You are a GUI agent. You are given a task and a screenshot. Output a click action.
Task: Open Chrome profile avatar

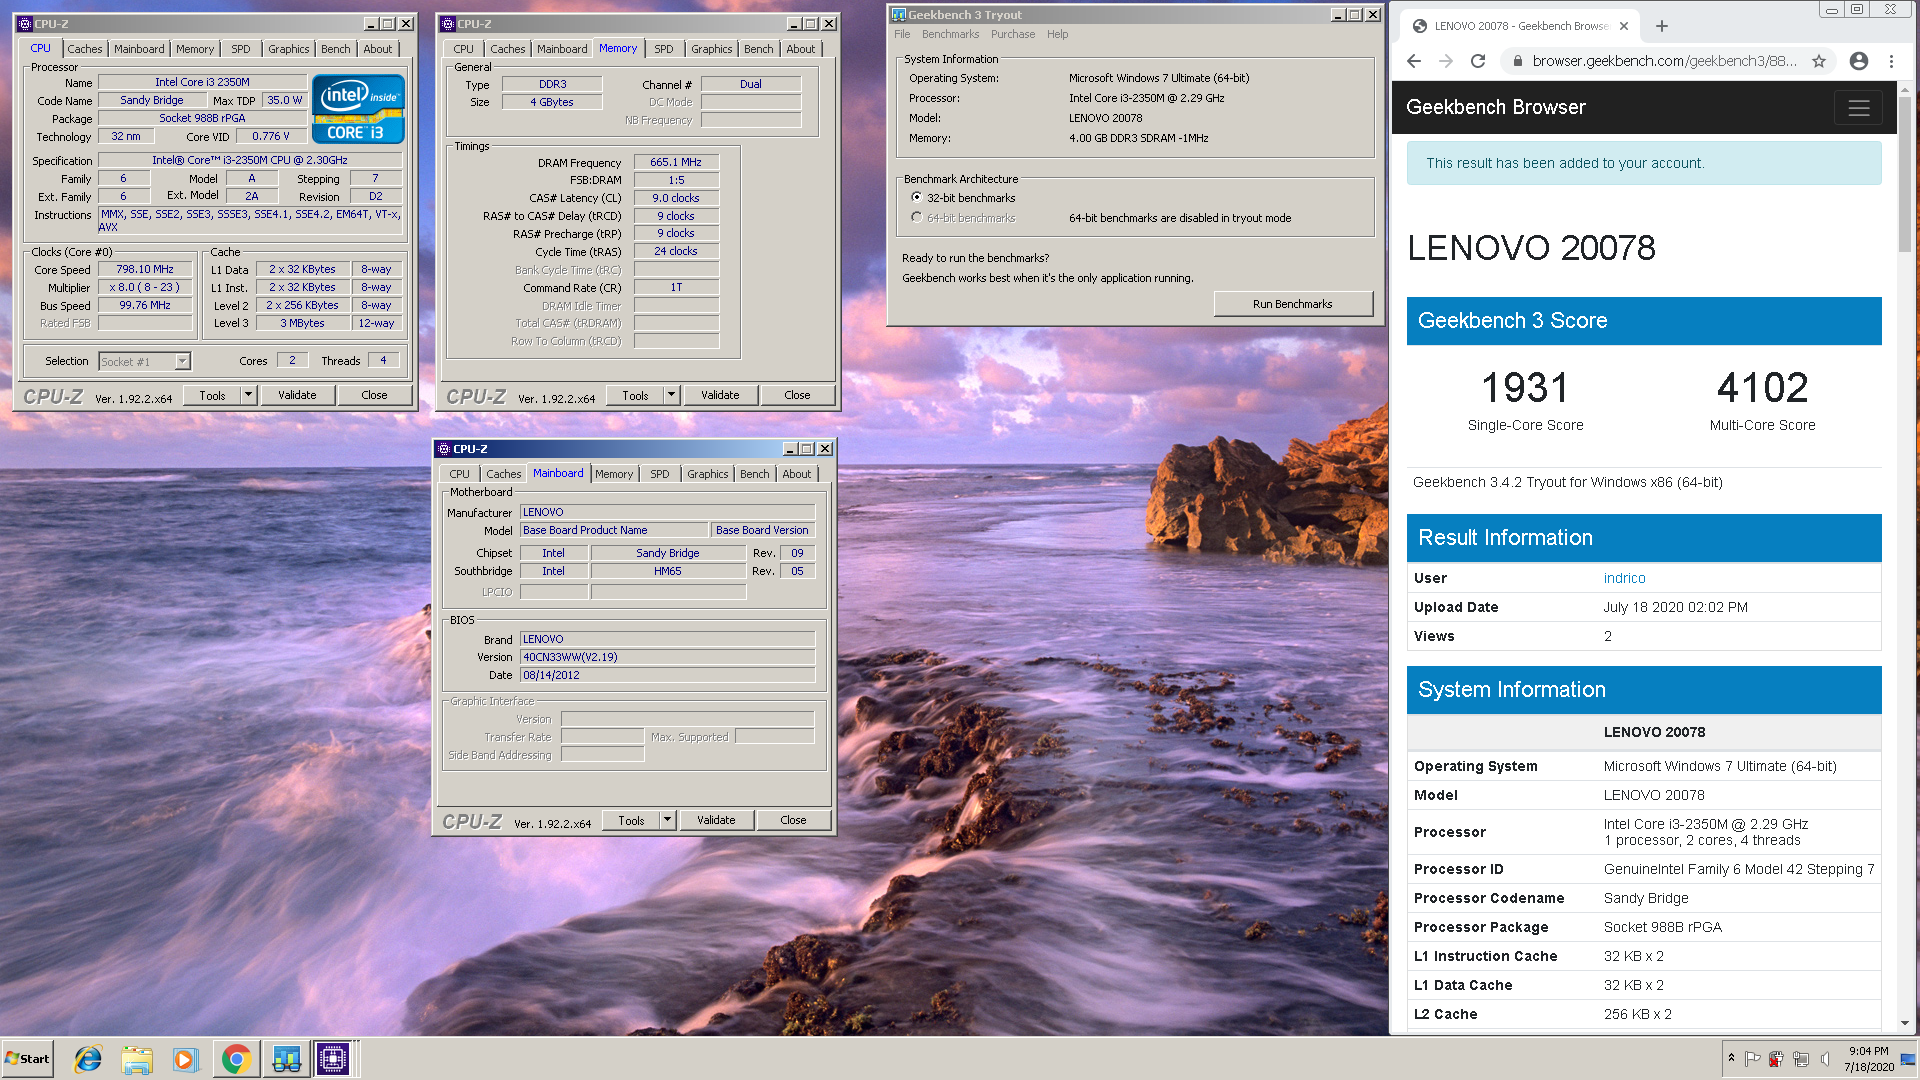click(1858, 61)
